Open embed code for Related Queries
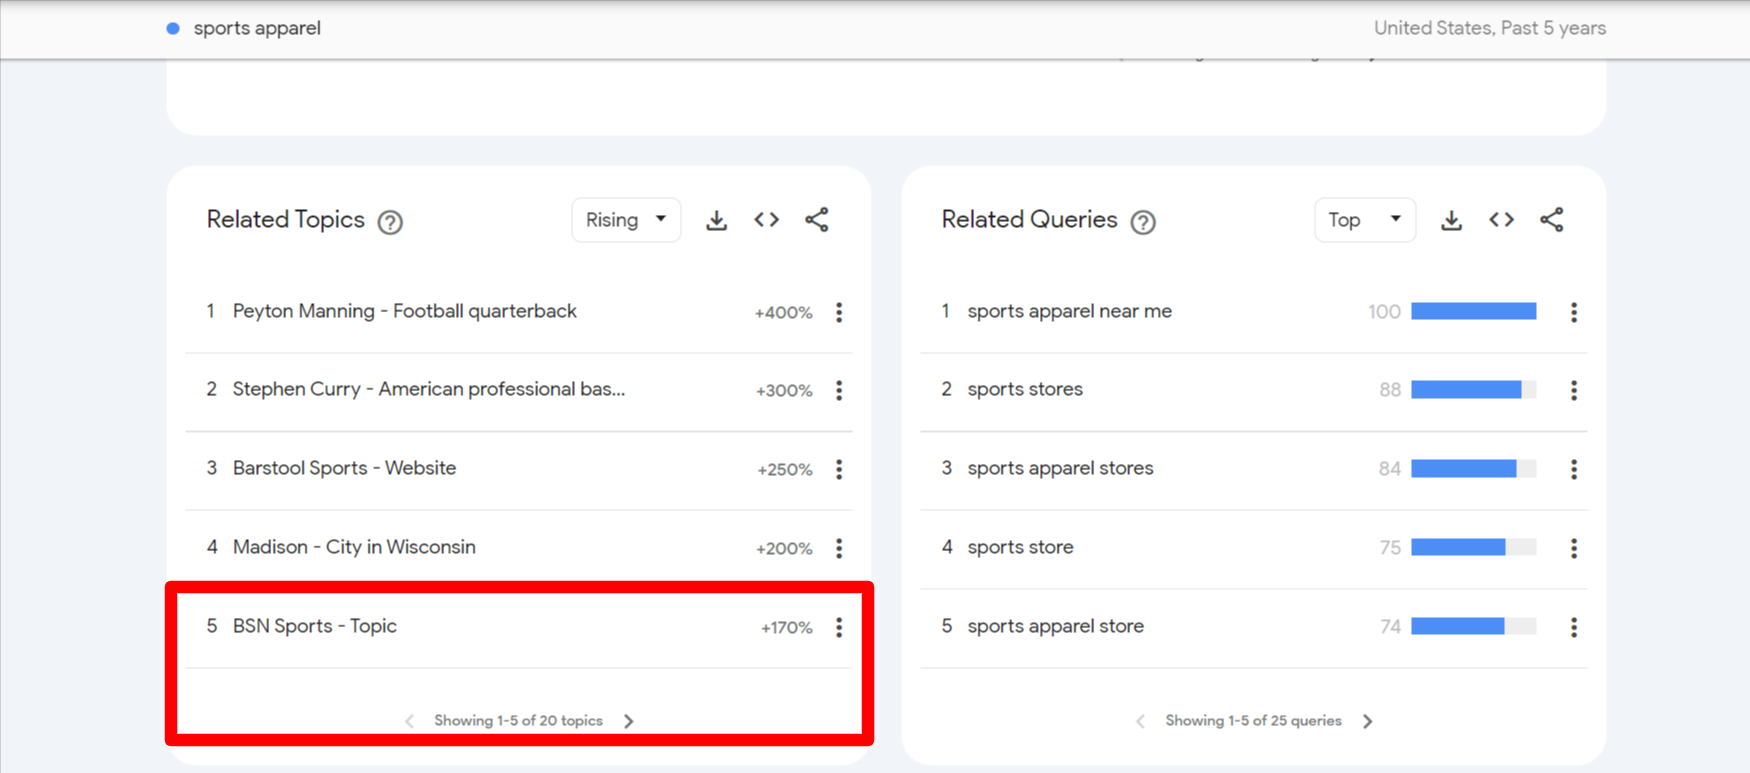 [1501, 220]
